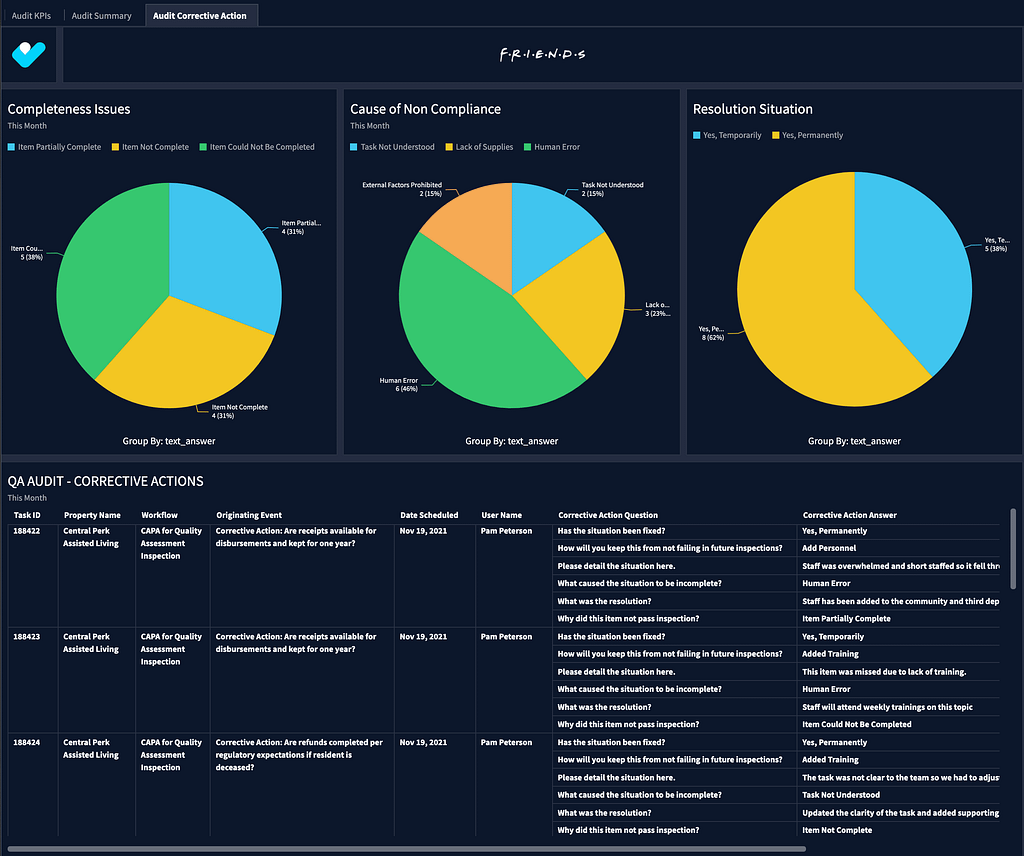1024x856 pixels.
Task: Sort by the Date Scheduled column header
Action: point(429,515)
